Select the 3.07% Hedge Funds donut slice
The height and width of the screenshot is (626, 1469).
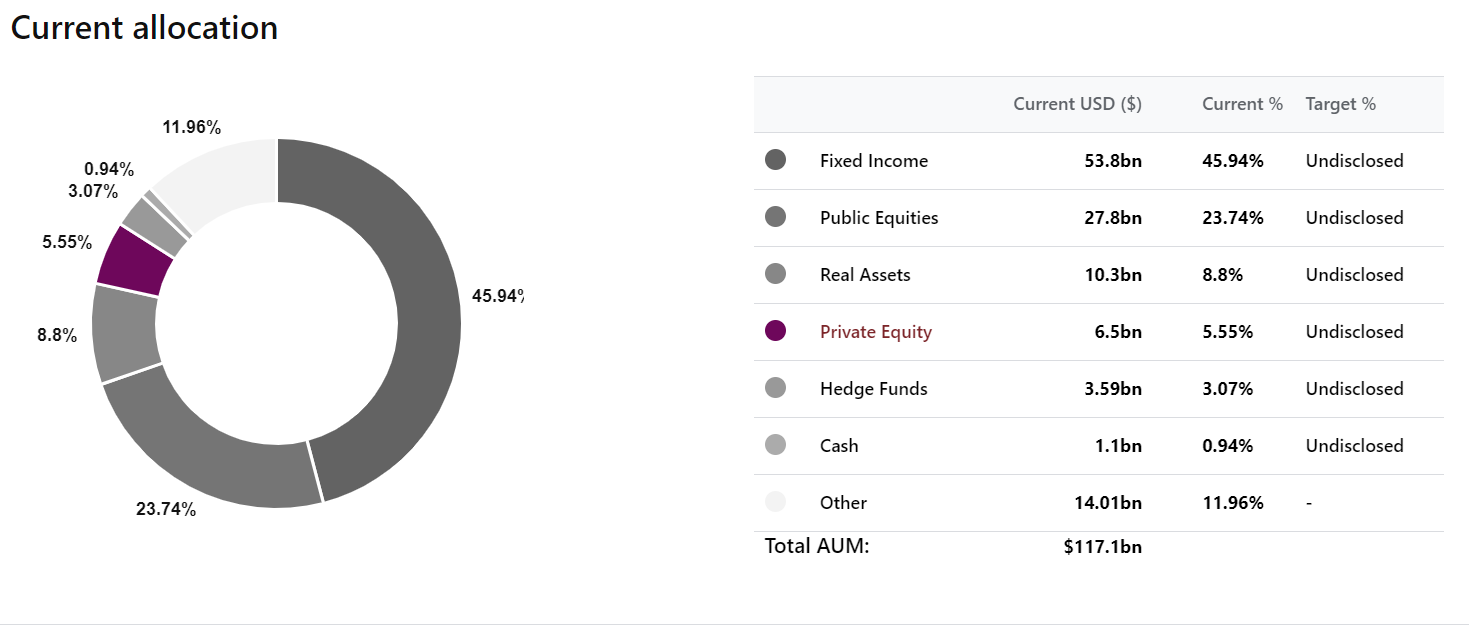pyautogui.click(x=155, y=225)
